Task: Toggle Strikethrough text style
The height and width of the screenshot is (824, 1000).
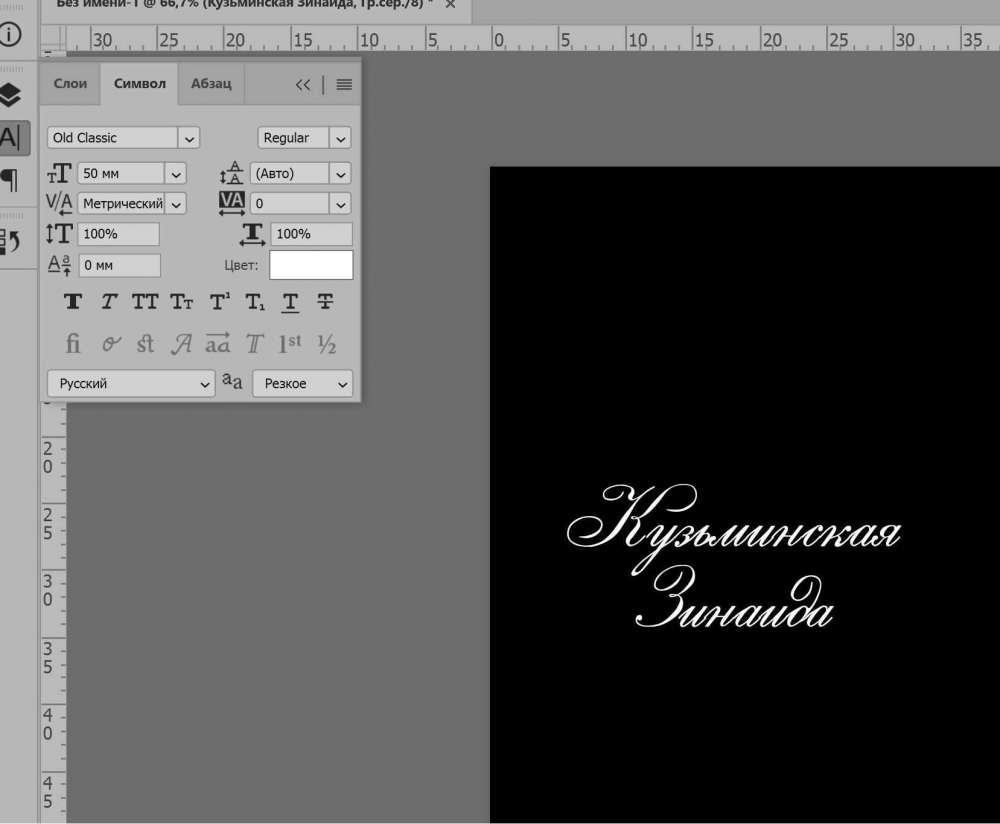Action: coord(325,302)
